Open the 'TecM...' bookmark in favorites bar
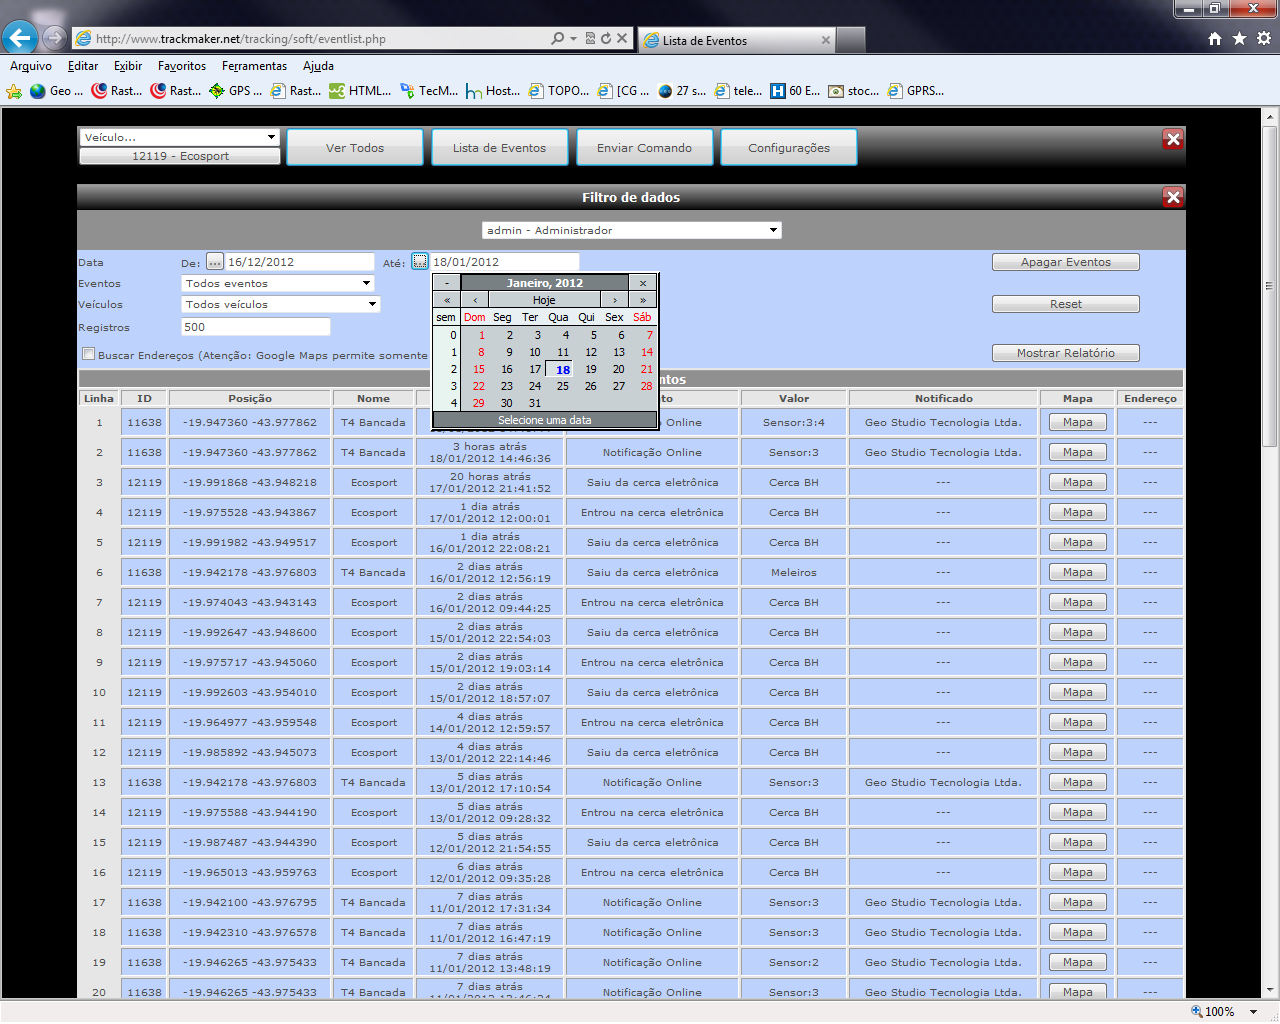The image size is (1280, 1024). 428,91
